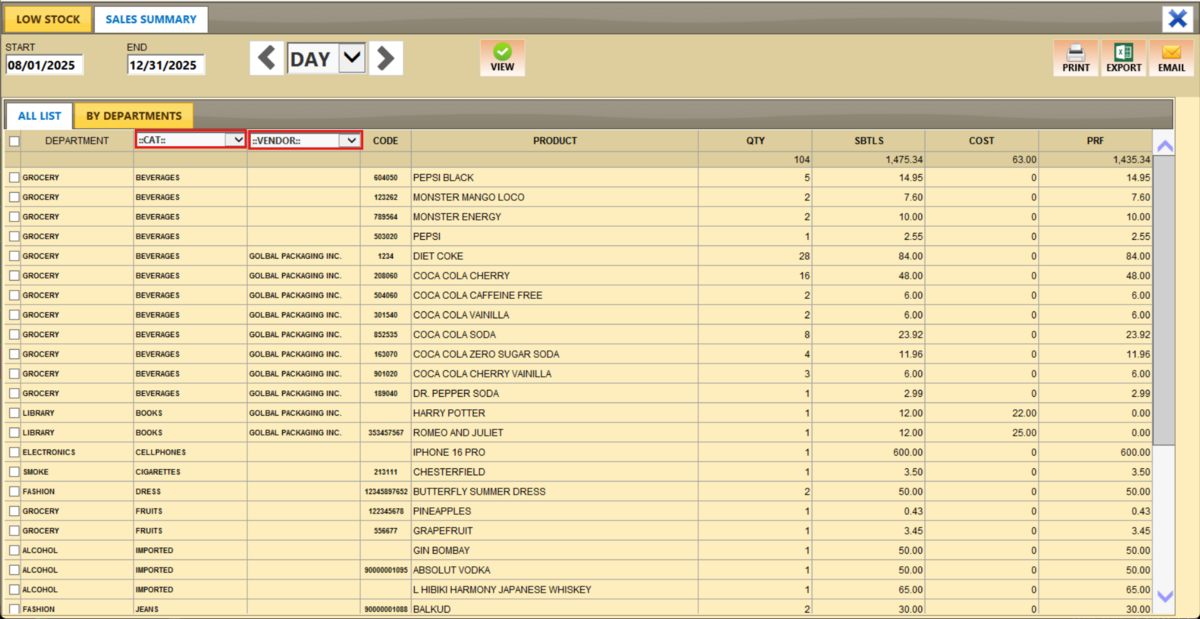Sort by the QTY column header
The width and height of the screenshot is (1200, 619).
755,141
